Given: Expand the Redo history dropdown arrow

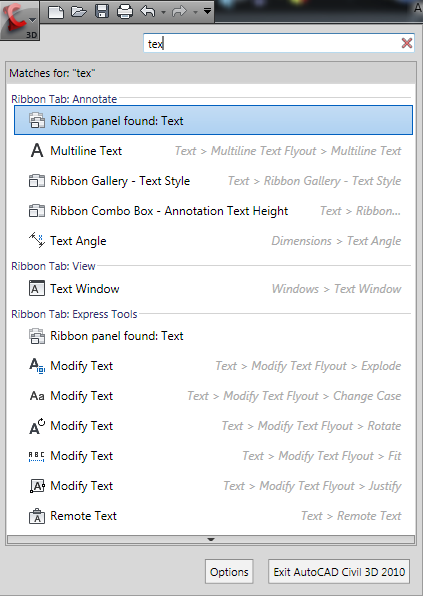Looking at the screenshot, I should tap(195, 12).
